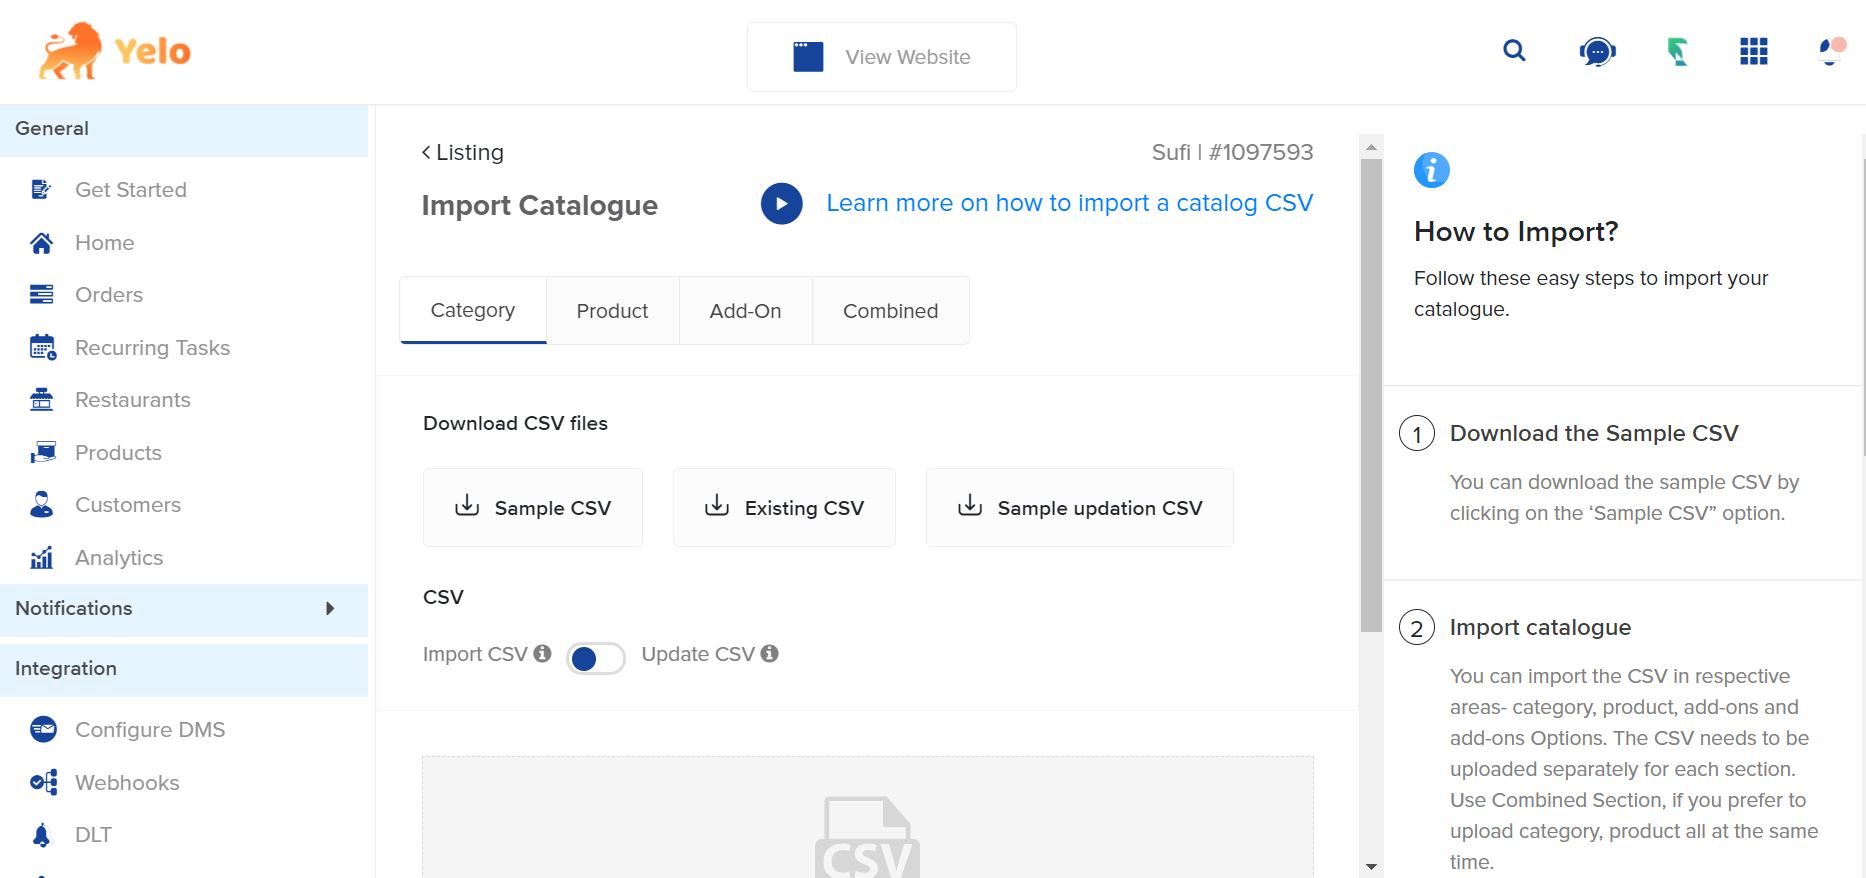Toggle Import CSV to Update CSV switch
This screenshot has height=878, width=1866.
click(595, 658)
